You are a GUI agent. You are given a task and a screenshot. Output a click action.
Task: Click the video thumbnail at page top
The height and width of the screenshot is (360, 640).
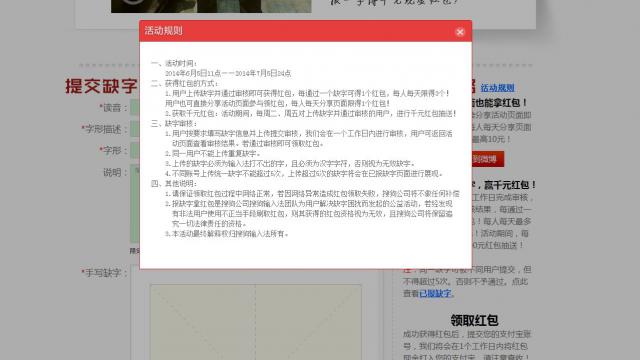[x=211, y=6]
